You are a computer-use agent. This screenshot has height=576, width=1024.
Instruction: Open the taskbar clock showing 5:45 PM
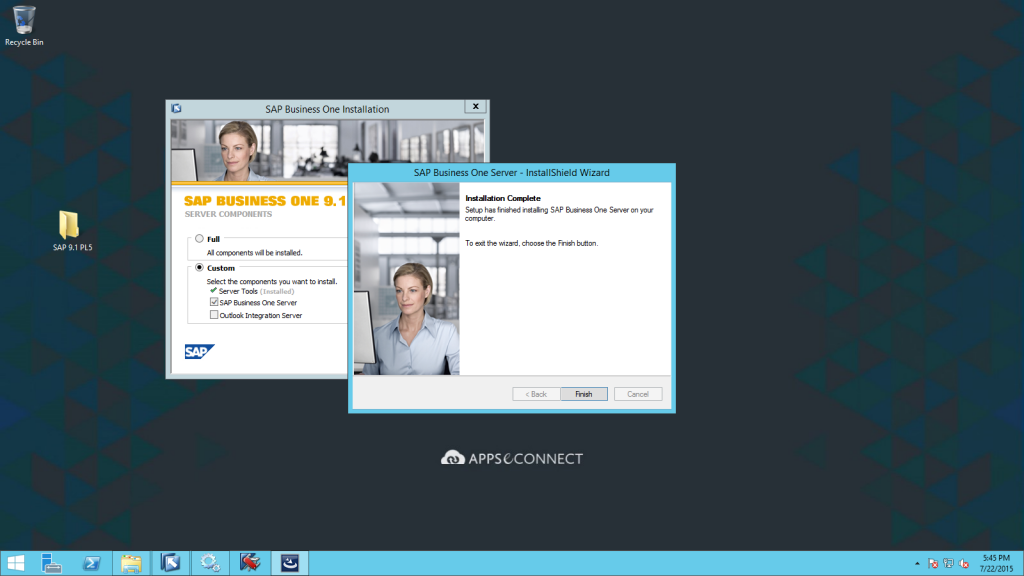[x=996, y=564]
